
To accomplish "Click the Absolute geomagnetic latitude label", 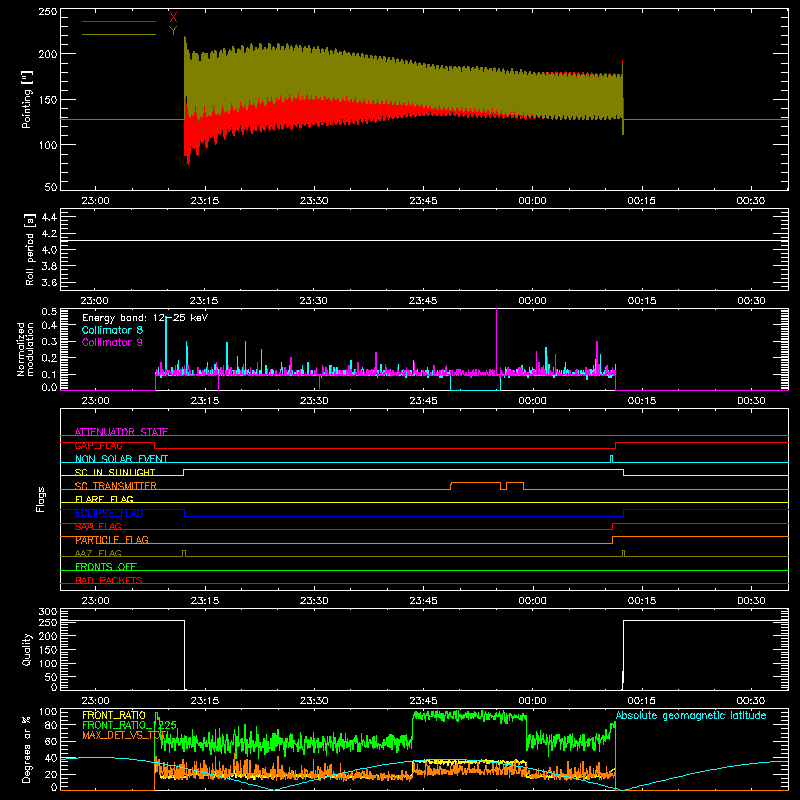I will [691, 715].
